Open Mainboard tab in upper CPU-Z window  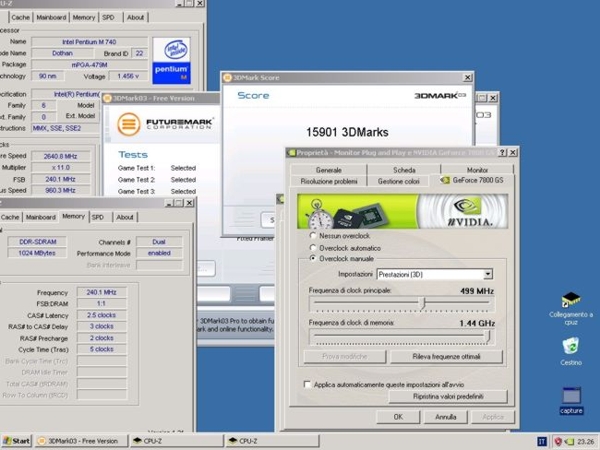click(51, 17)
